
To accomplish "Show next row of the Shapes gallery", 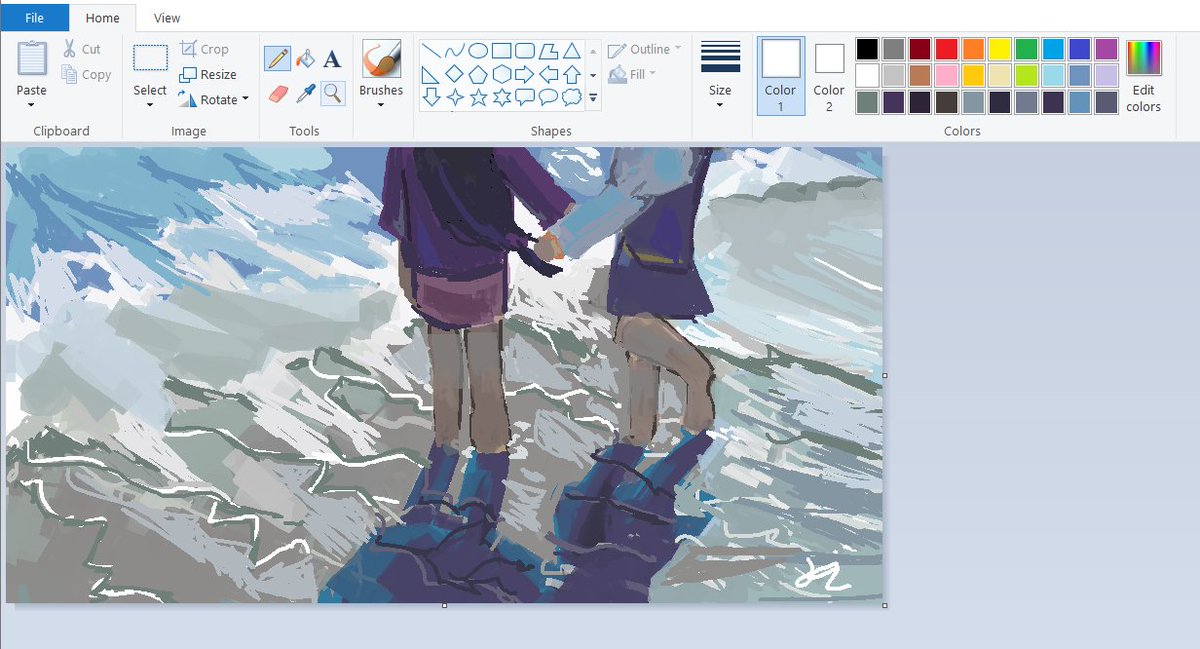I will pos(593,75).
